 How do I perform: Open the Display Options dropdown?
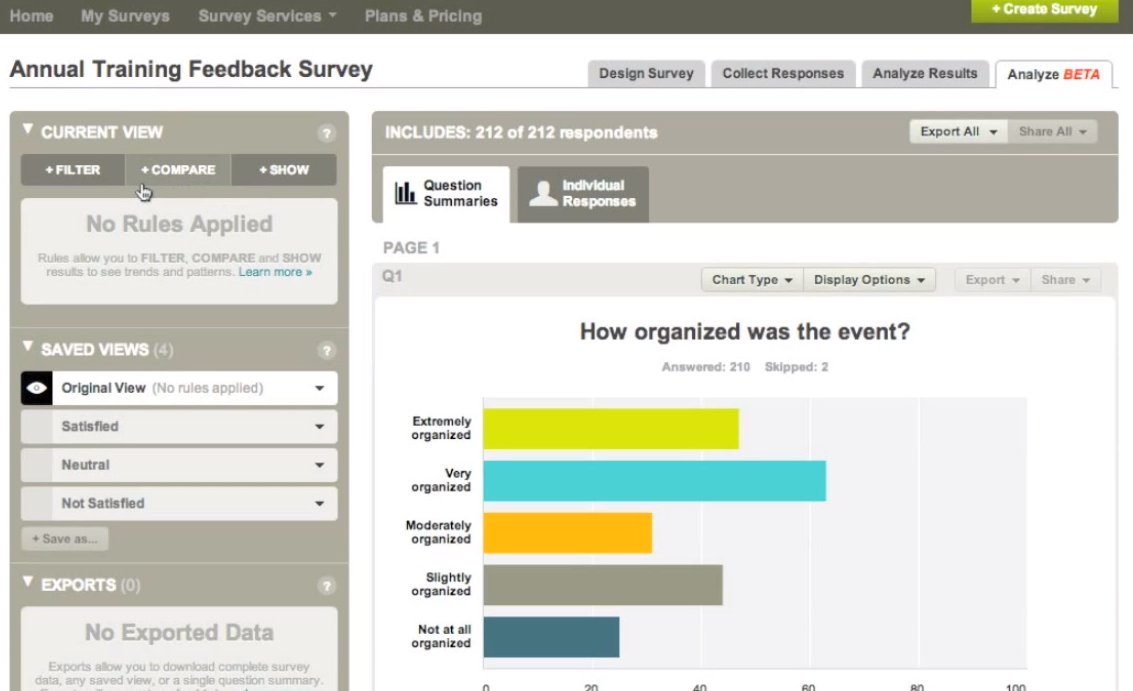point(869,280)
